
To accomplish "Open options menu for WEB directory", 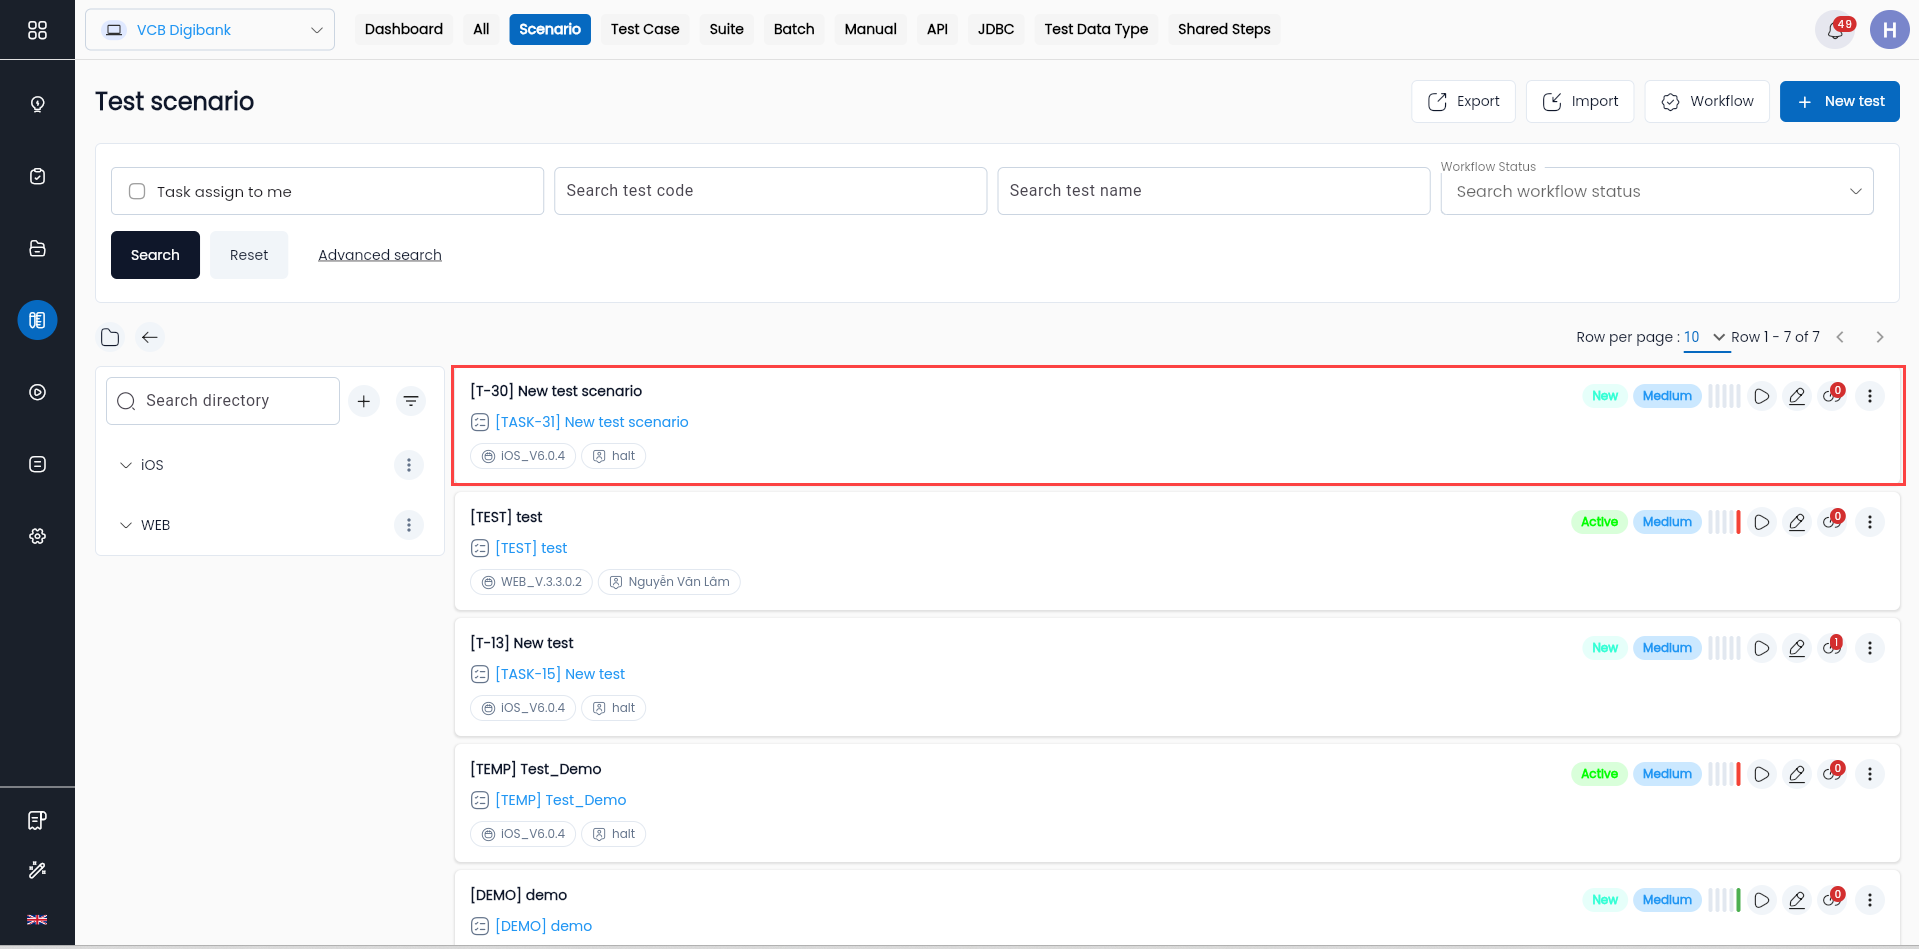I will point(408,525).
